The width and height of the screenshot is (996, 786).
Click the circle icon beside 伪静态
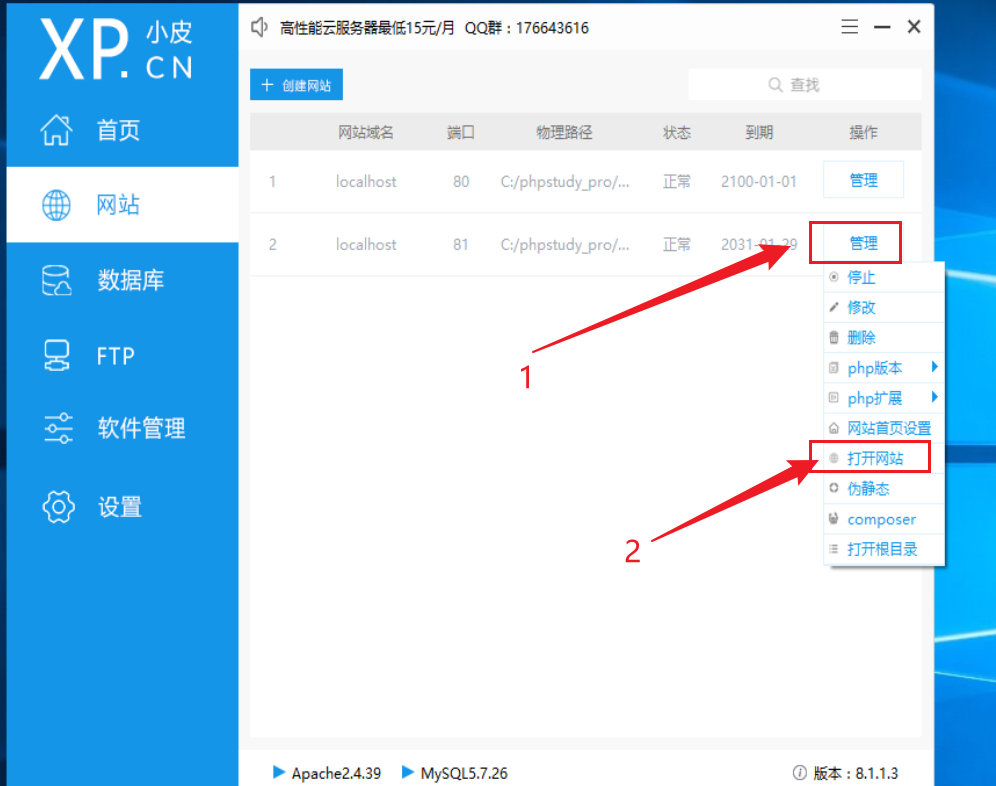pyautogui.click(x=834, y=488)
